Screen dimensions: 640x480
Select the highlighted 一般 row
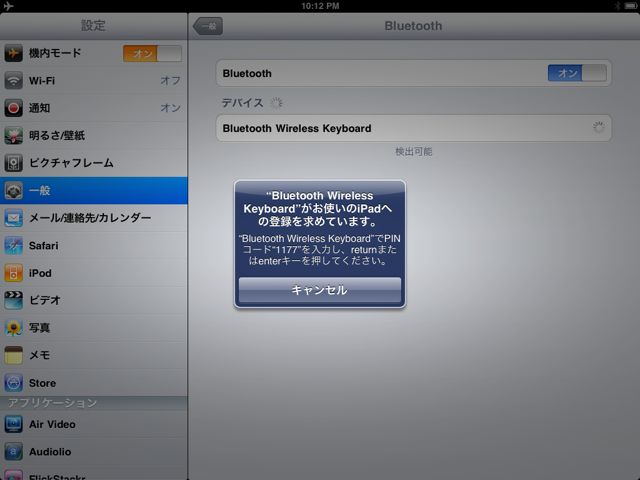click(93, 191)
